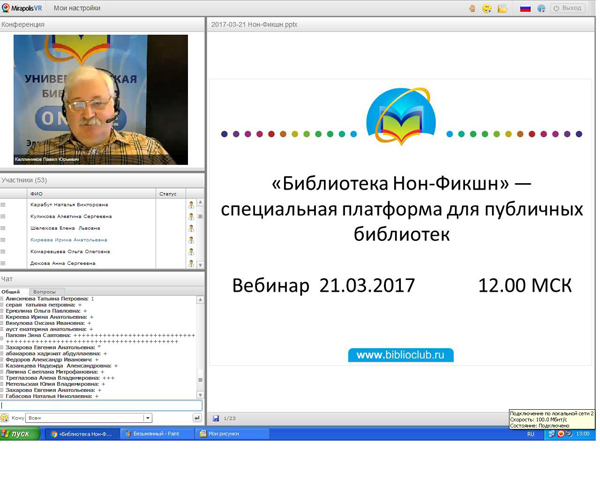Click the Выход exit button
The width and height of the screenshot is (600, 480).
567,8
